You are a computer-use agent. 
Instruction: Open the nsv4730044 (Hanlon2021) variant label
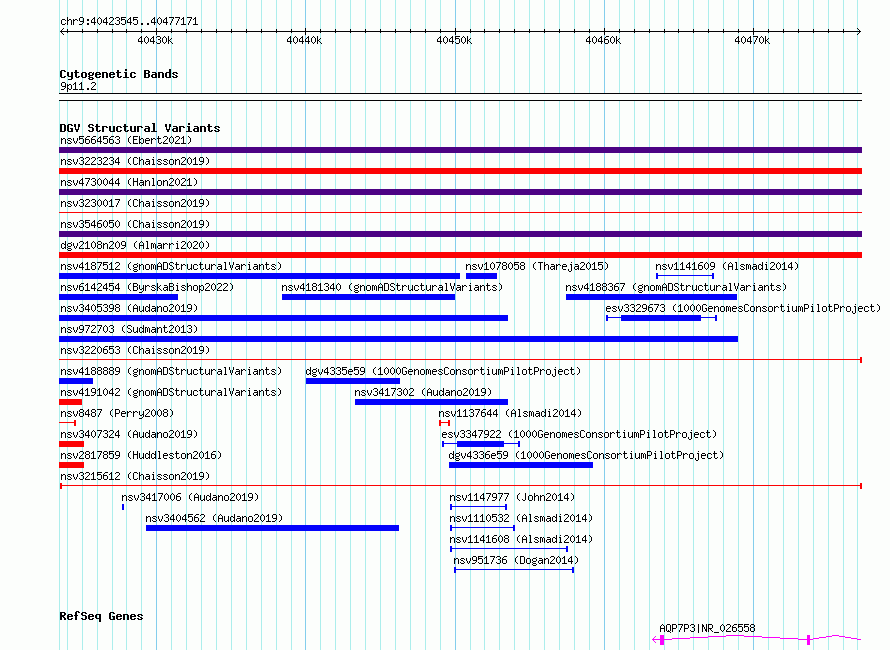129,182
